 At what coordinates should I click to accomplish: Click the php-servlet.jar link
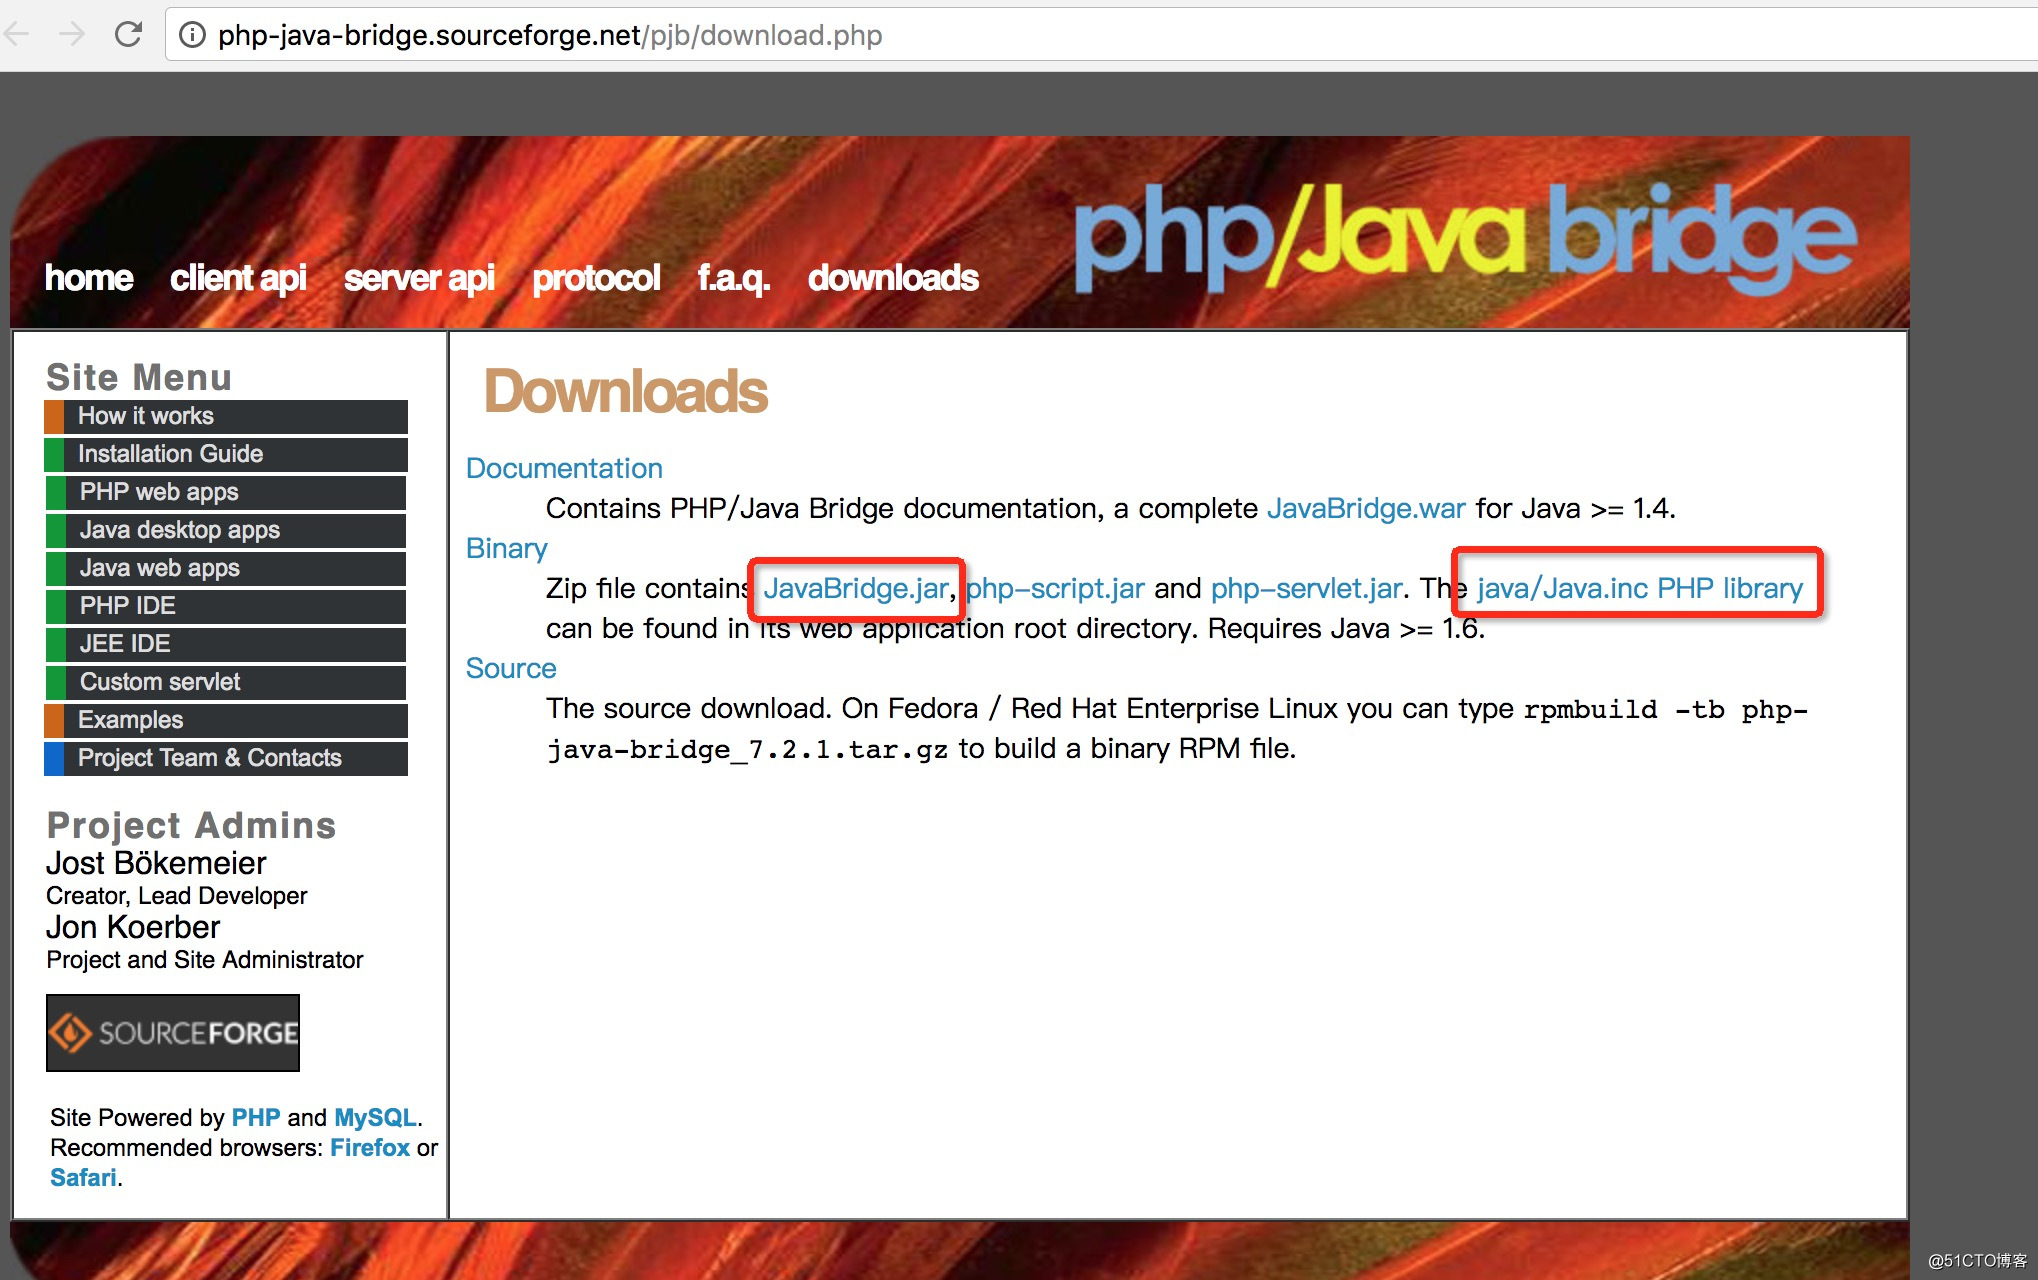point(1307,588)
